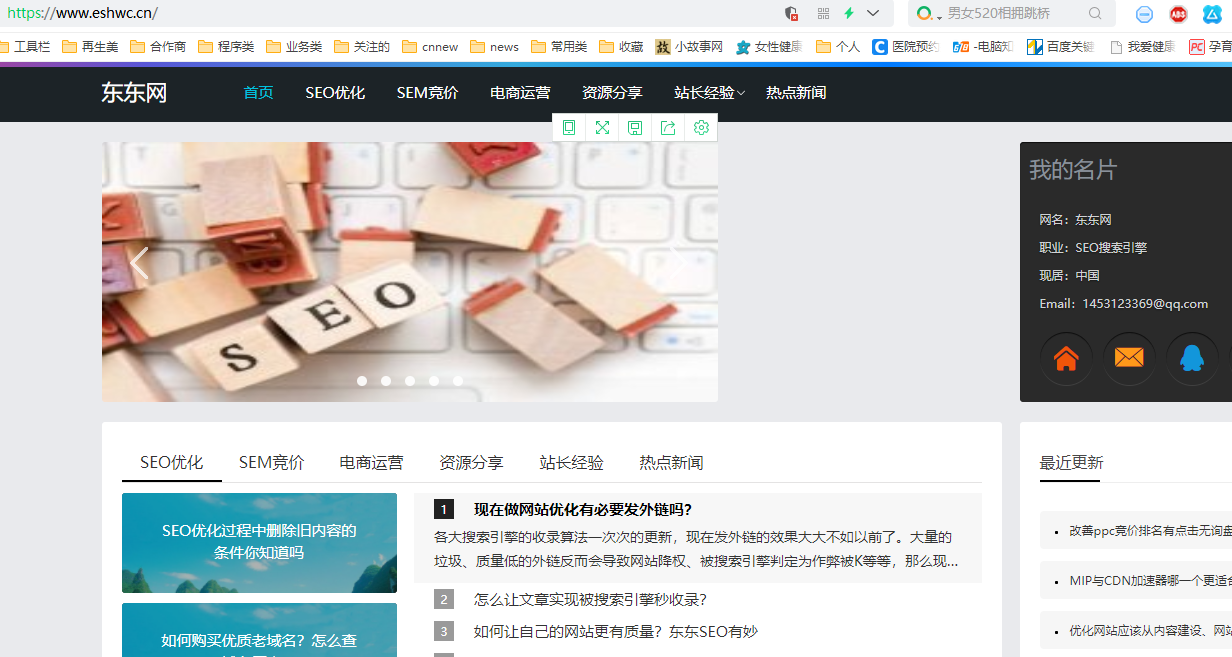Select the third carousel indicator dot
Viewport: 1232px width, 657px height.
point(410,381)
